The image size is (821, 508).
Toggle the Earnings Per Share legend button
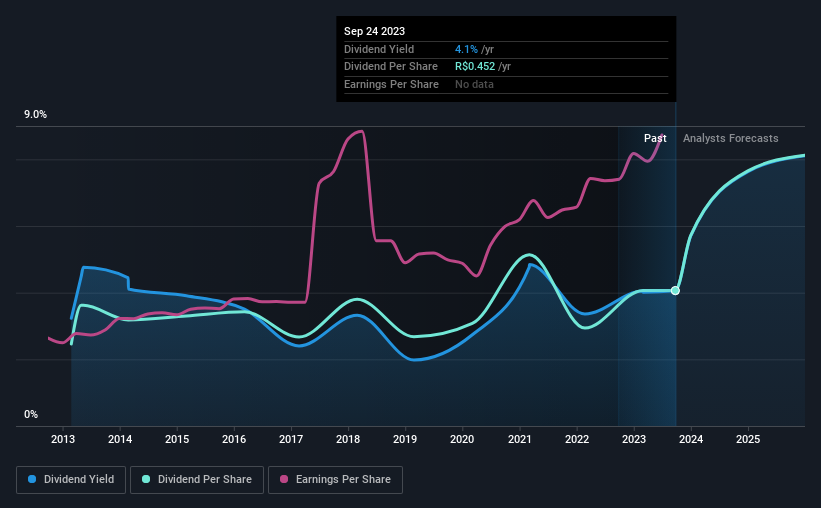tap(335, 480)
